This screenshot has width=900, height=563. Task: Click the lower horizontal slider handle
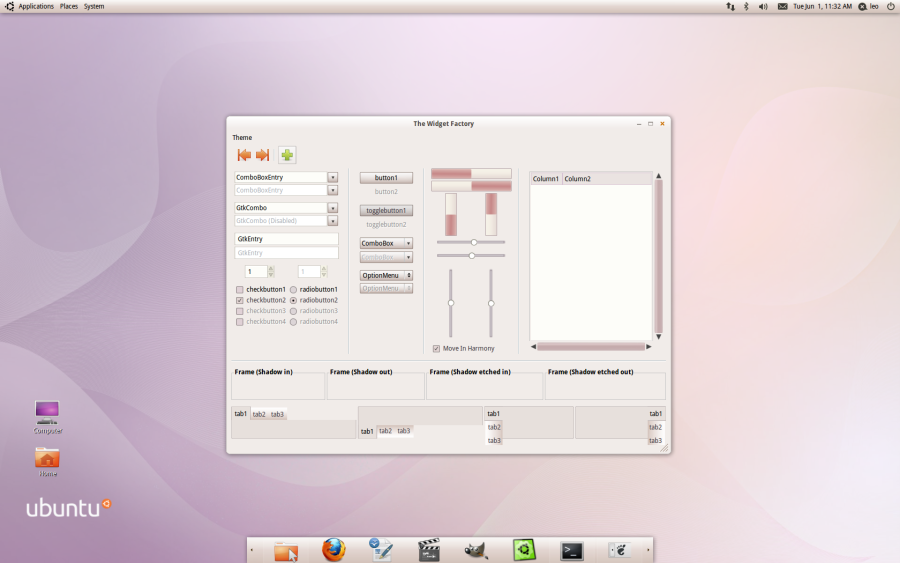472,255
